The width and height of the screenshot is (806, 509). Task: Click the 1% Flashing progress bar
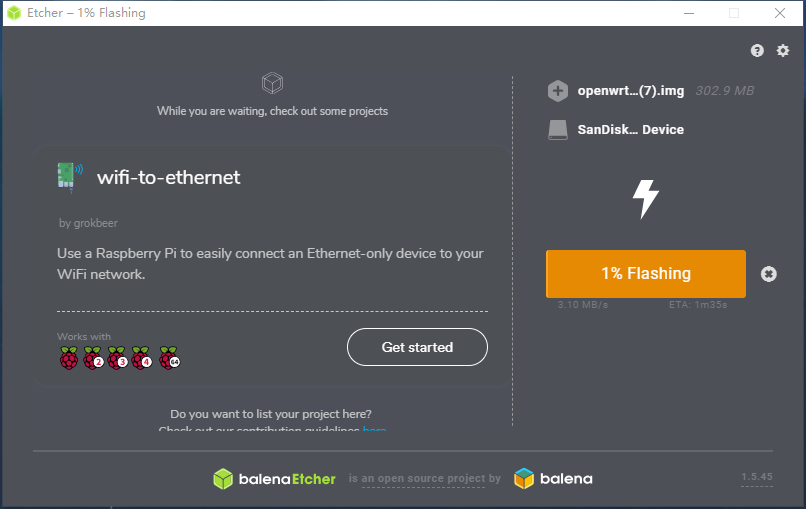click(x=645, y=274)
